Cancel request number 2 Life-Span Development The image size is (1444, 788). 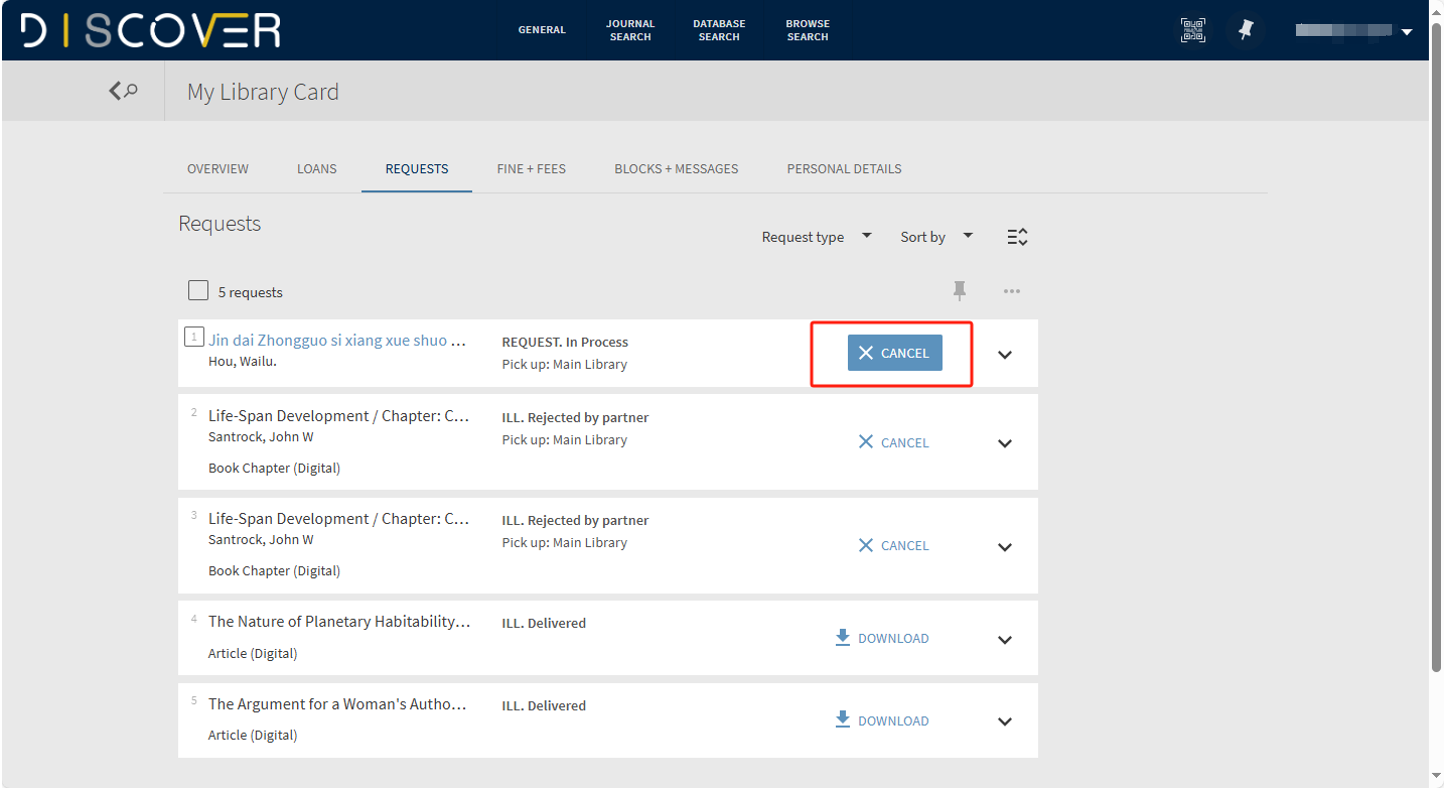pyautogui.click(x=894, y=442)
